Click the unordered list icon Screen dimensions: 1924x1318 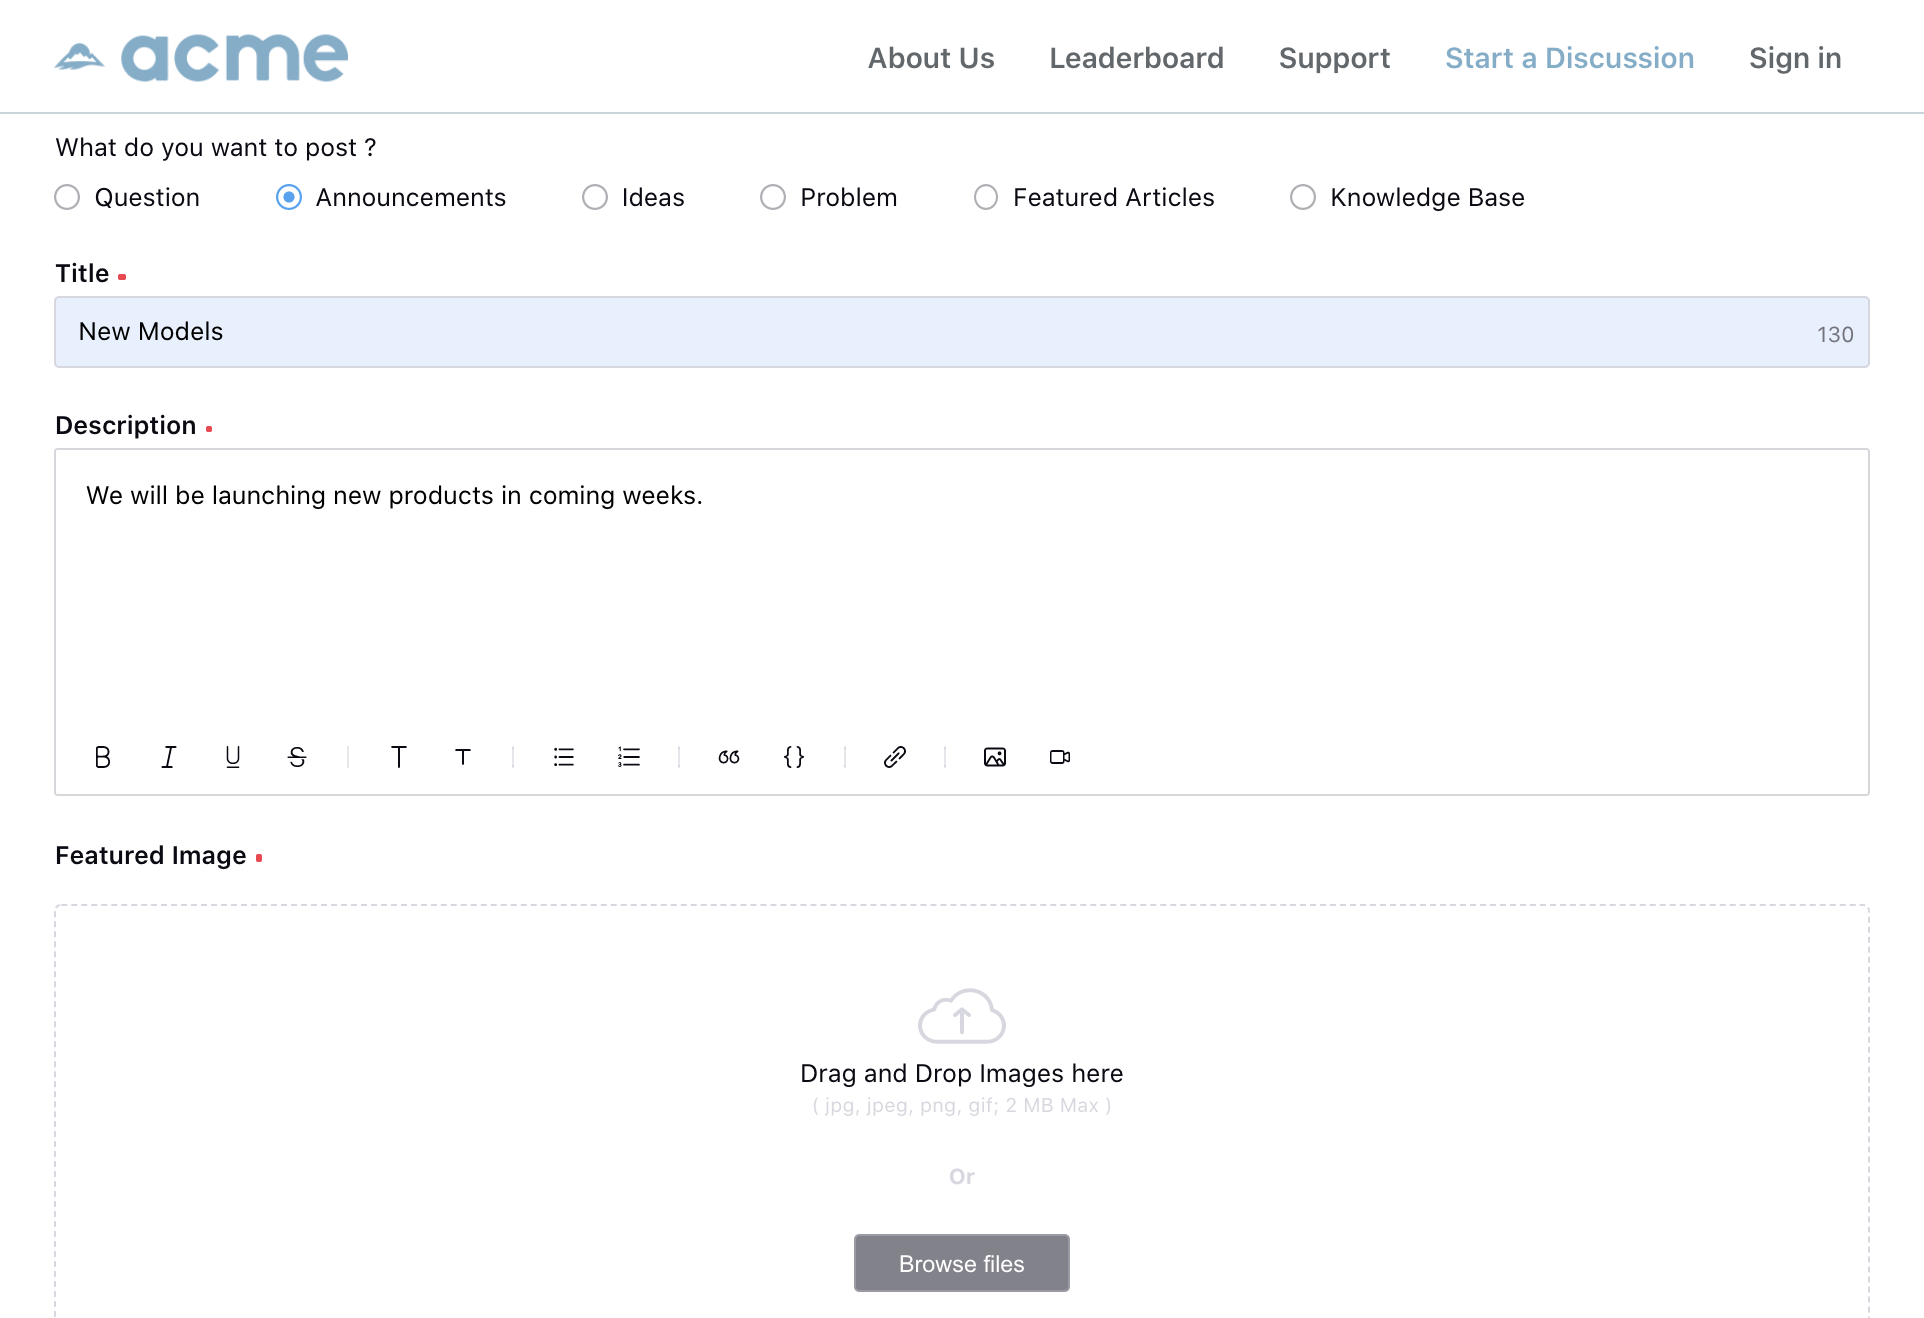pos(564,757)
